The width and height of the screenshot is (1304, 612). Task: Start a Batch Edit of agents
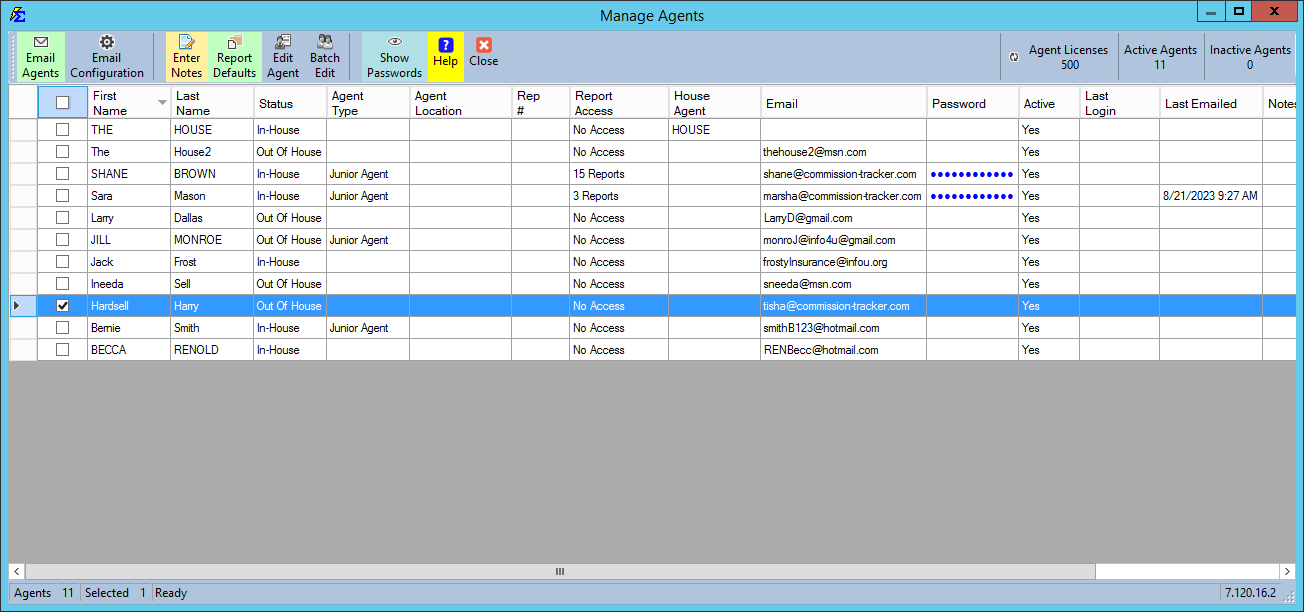[324, 56]
